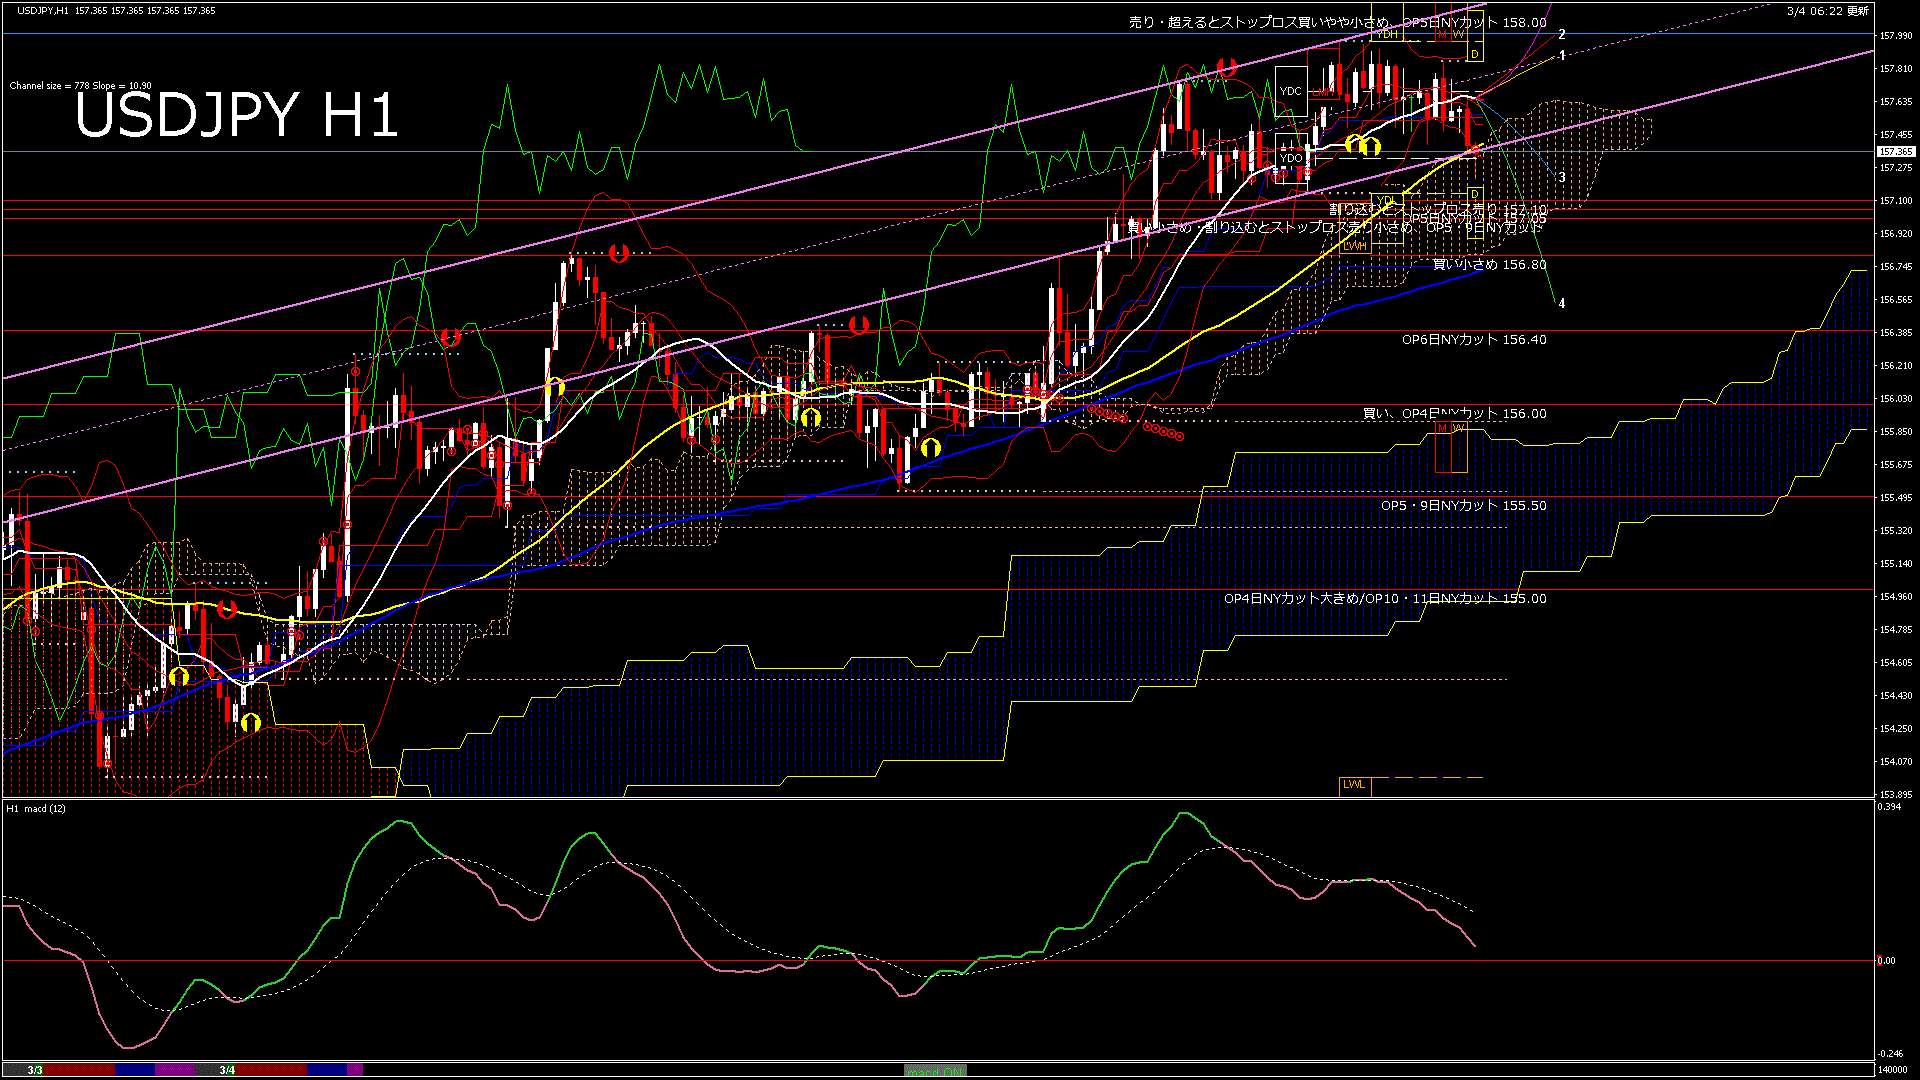Click the 157.365 current price tag on the axis
The height and width of the screenshot is (1080, 1920).
point(1897,152)
